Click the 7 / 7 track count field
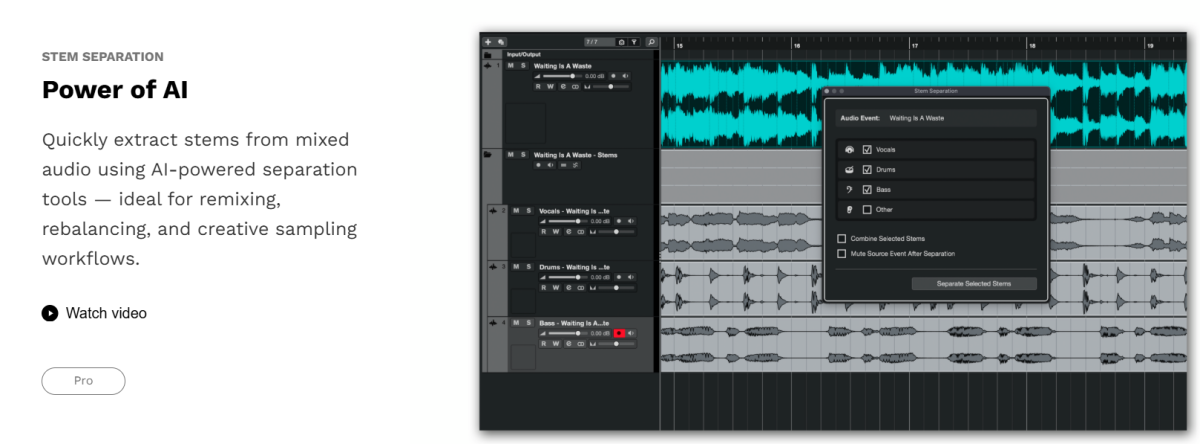 coord(599,42)
